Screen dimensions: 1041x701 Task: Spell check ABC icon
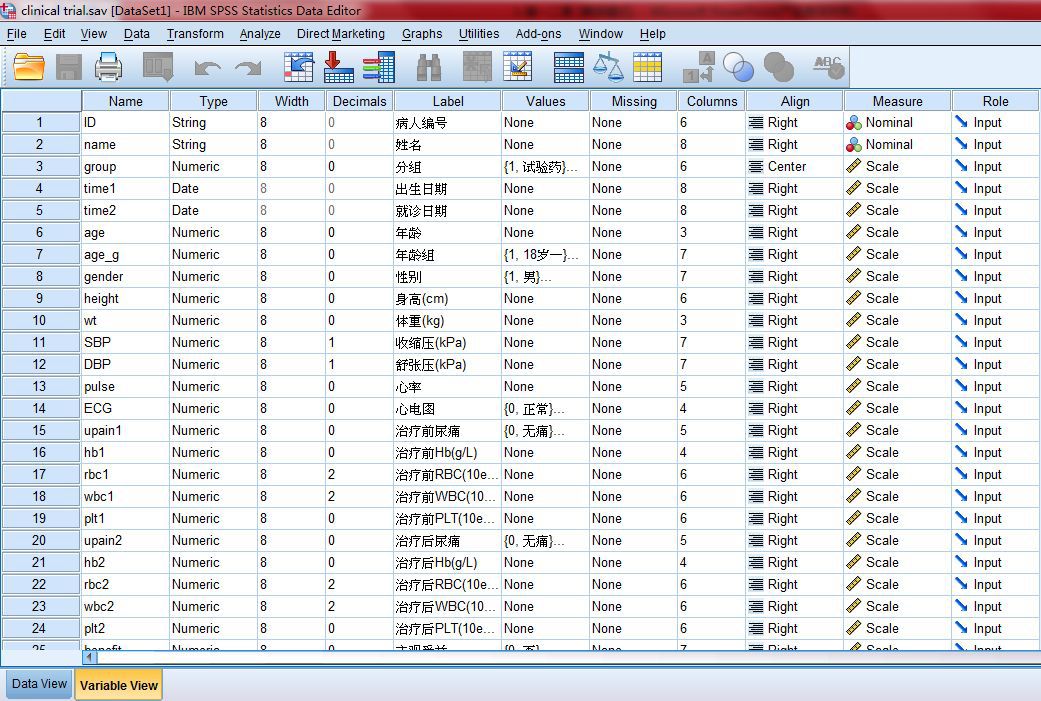(829, 67)
